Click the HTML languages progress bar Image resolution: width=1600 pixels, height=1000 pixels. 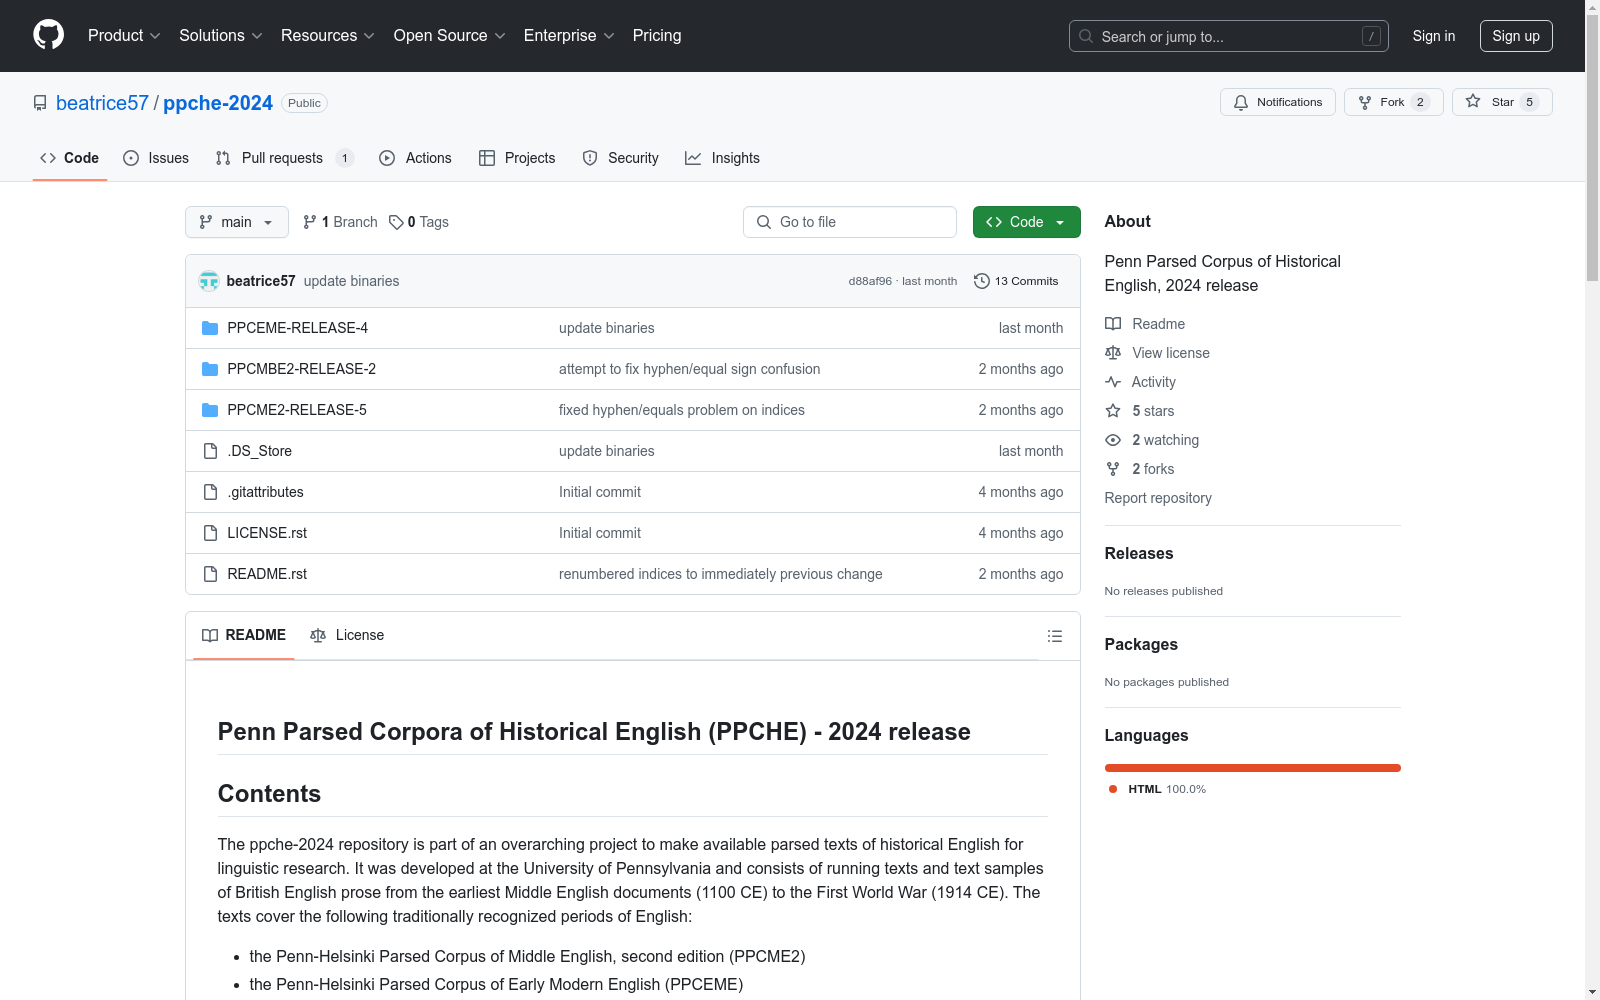(1253, 768)
